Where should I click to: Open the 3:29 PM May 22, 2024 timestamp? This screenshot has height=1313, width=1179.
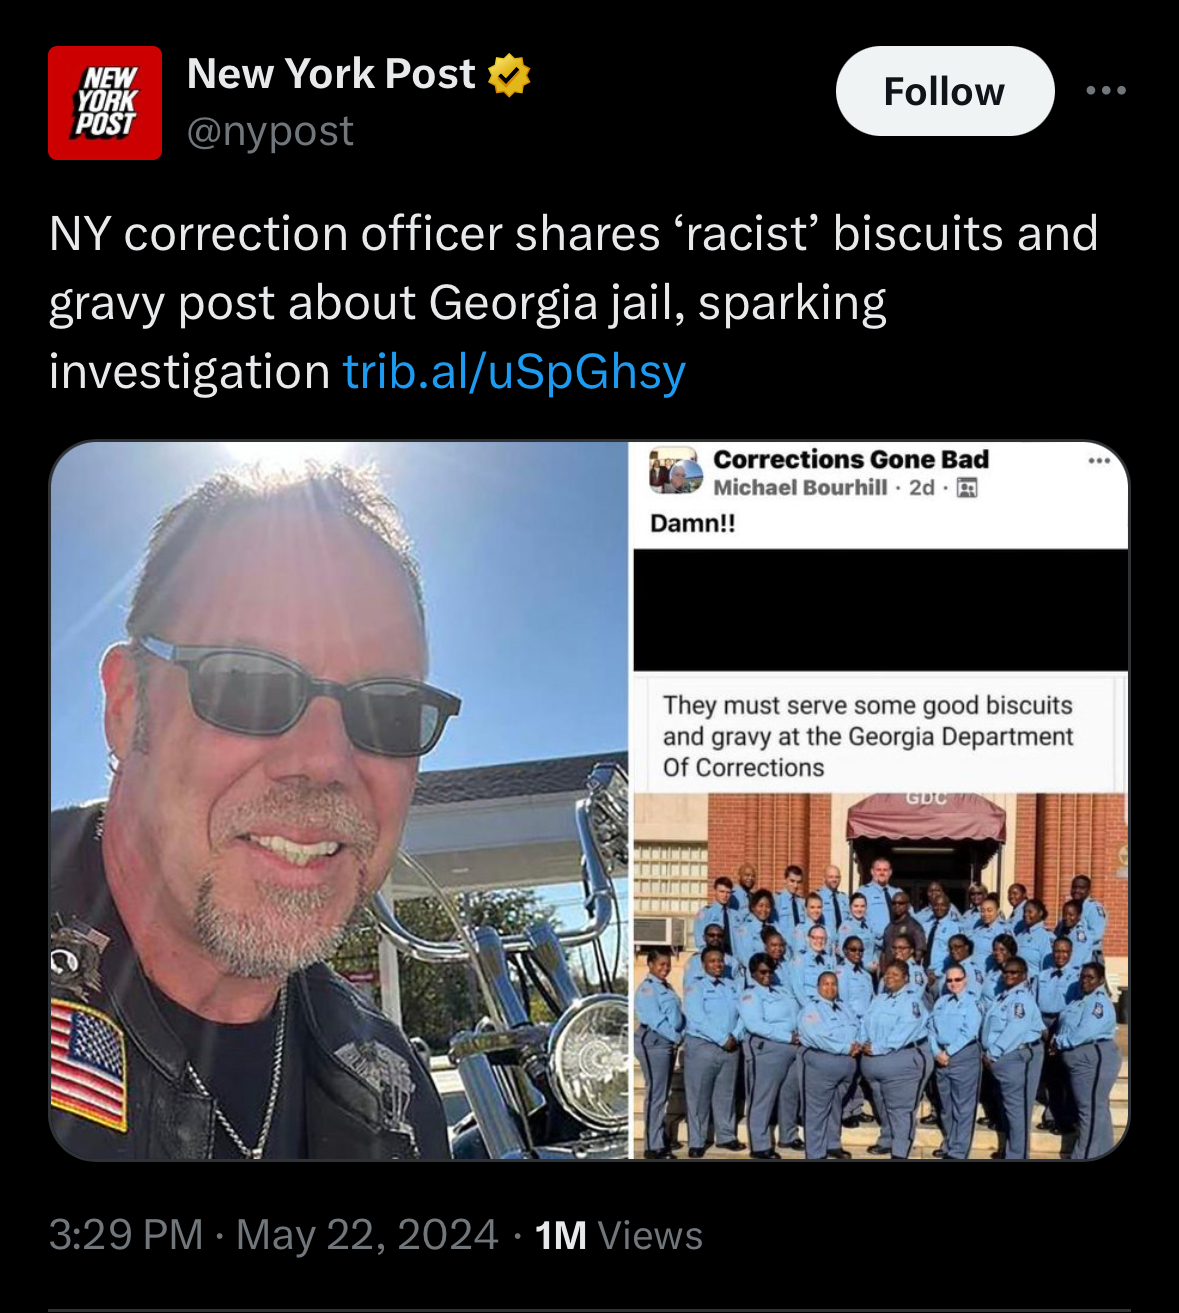(273, 1235)
